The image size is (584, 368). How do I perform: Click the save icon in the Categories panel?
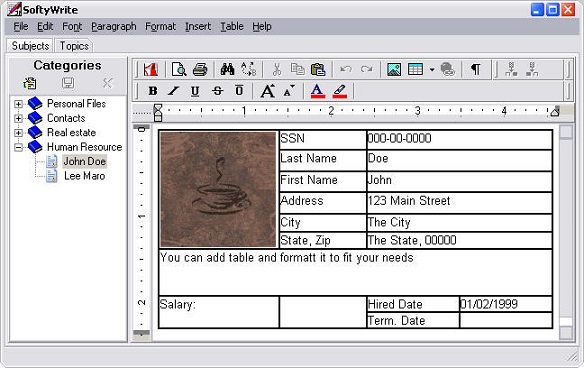68,83
